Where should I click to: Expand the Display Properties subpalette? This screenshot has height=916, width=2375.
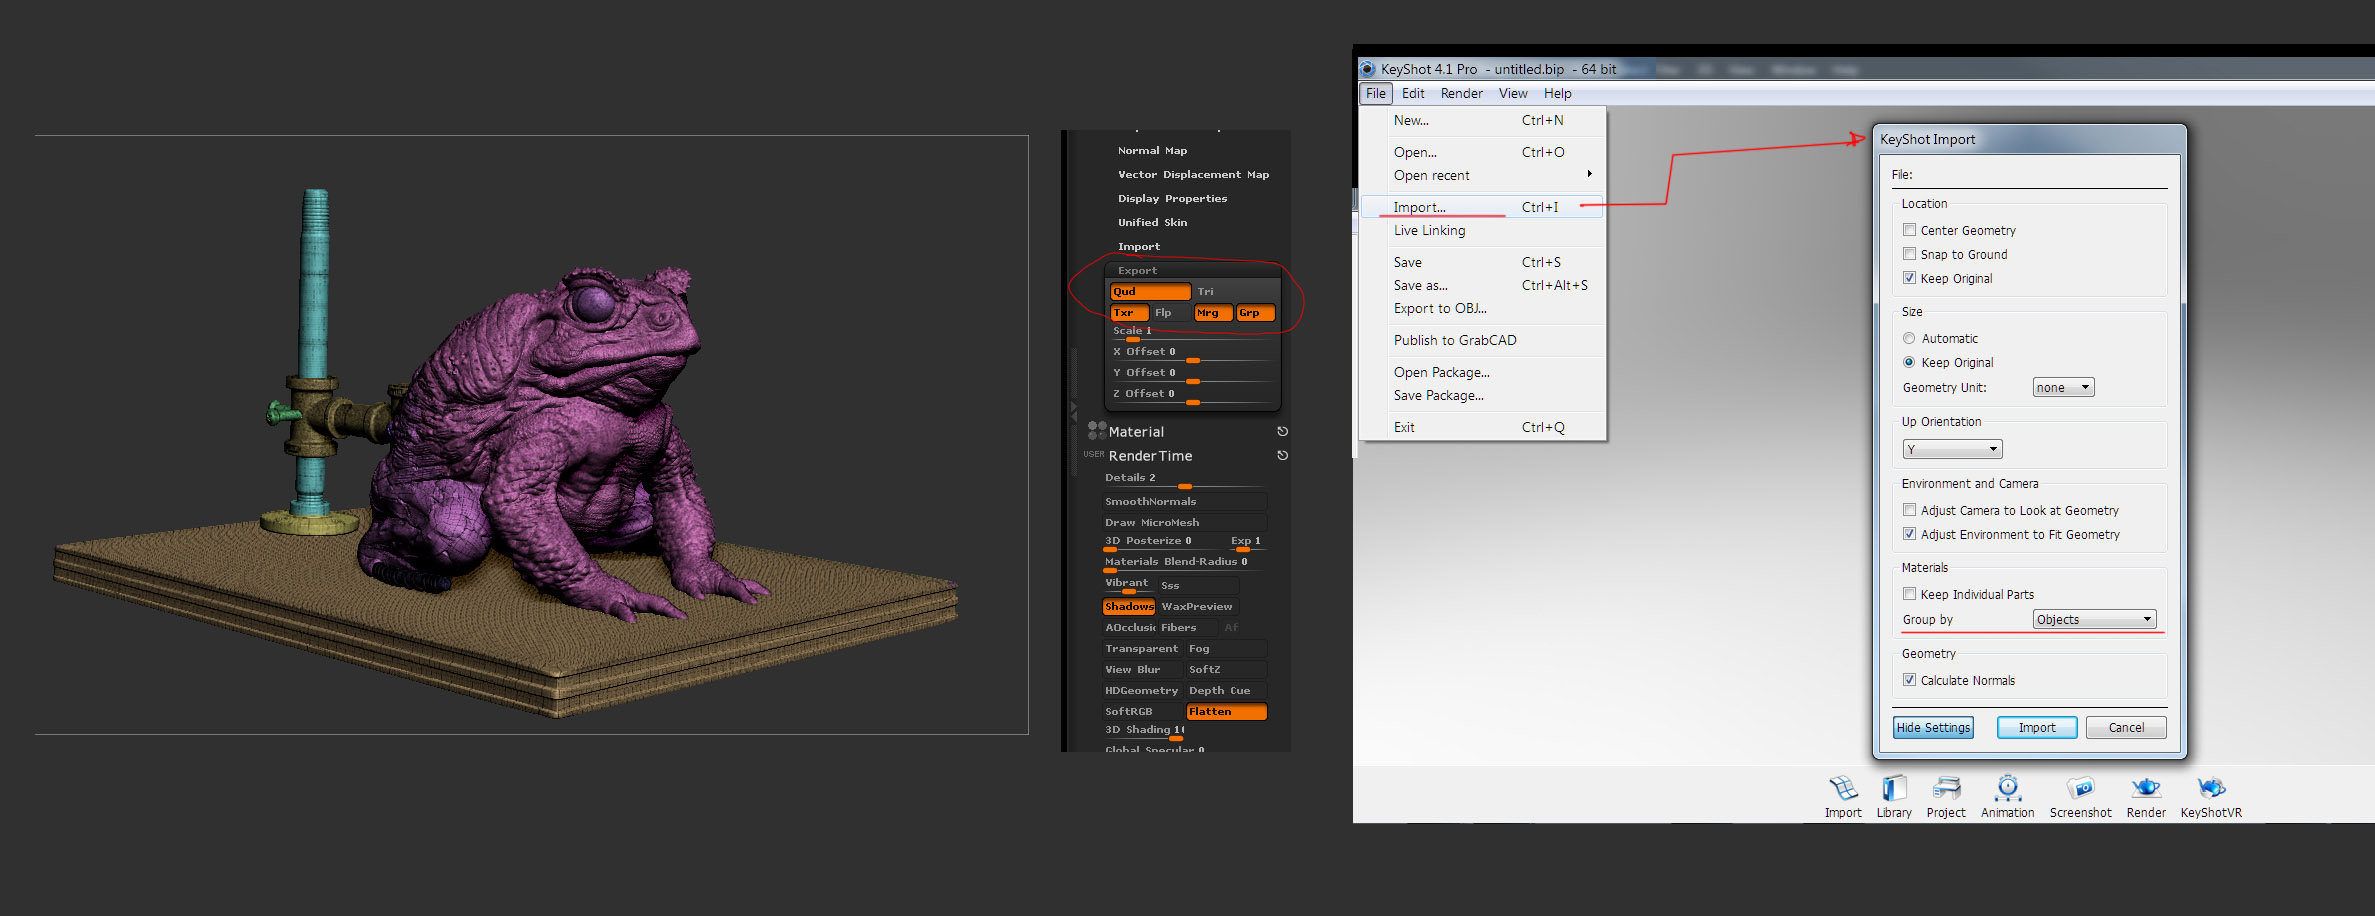click(1172, 198)
